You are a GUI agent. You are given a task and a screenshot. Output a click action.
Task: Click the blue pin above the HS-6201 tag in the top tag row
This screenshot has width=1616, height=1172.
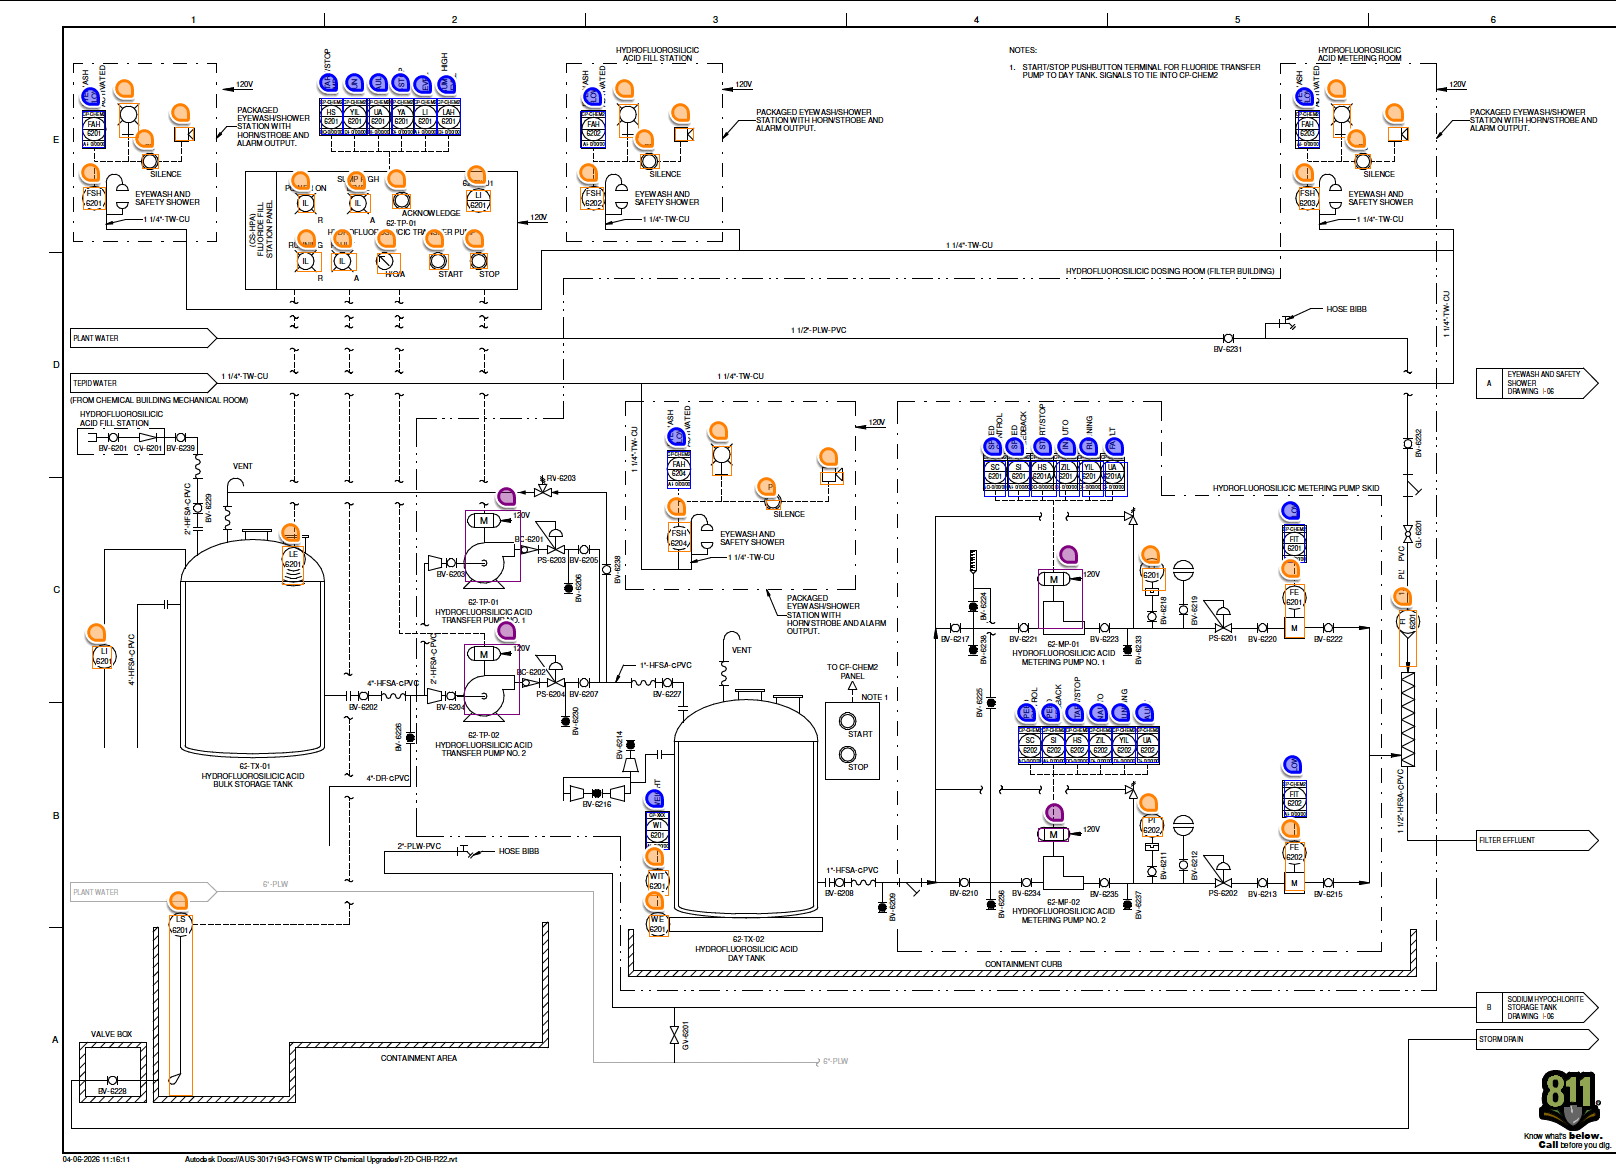(x=329, y=82)
